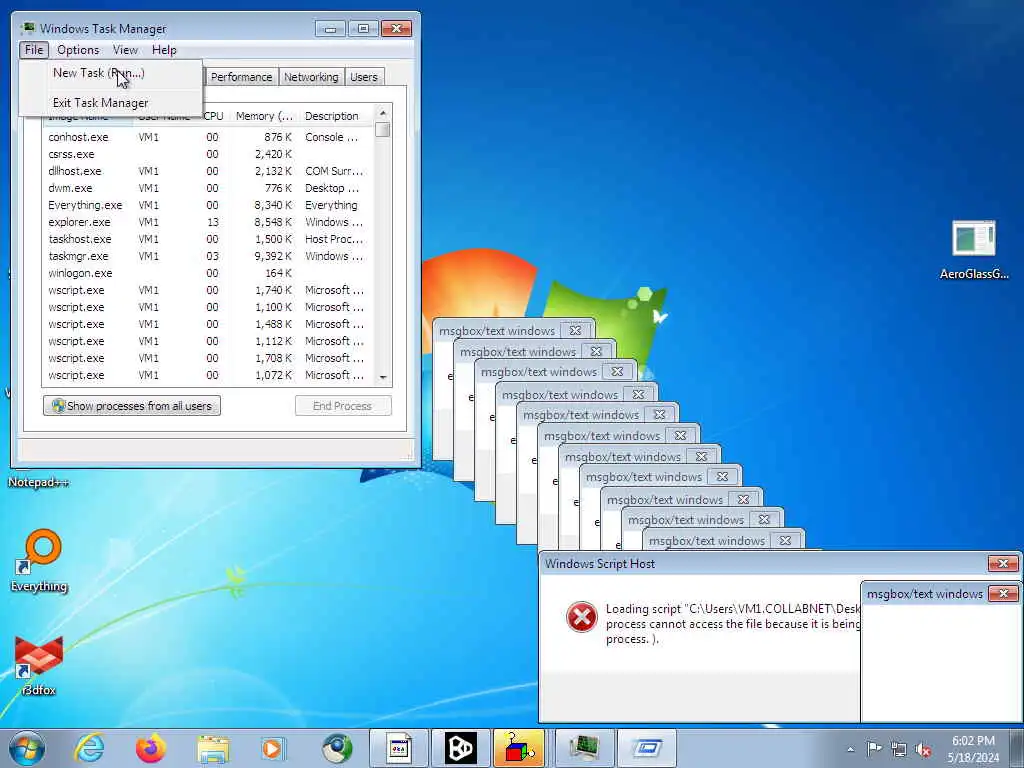Select the taskhost.exe process

click(208, 239)
